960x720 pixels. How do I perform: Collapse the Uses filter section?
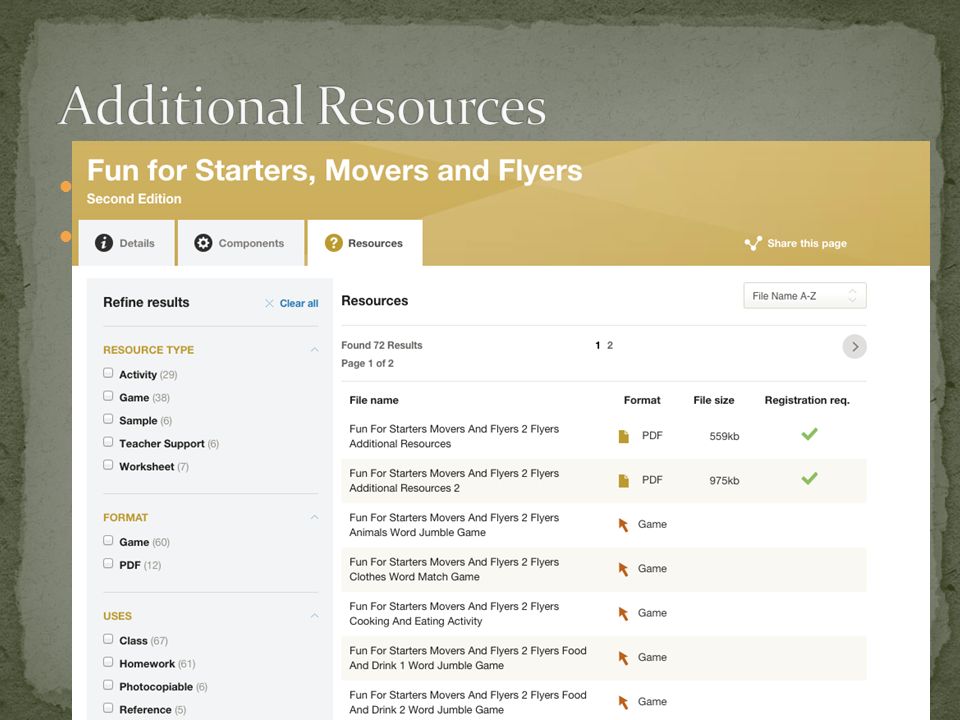[315, 615]
